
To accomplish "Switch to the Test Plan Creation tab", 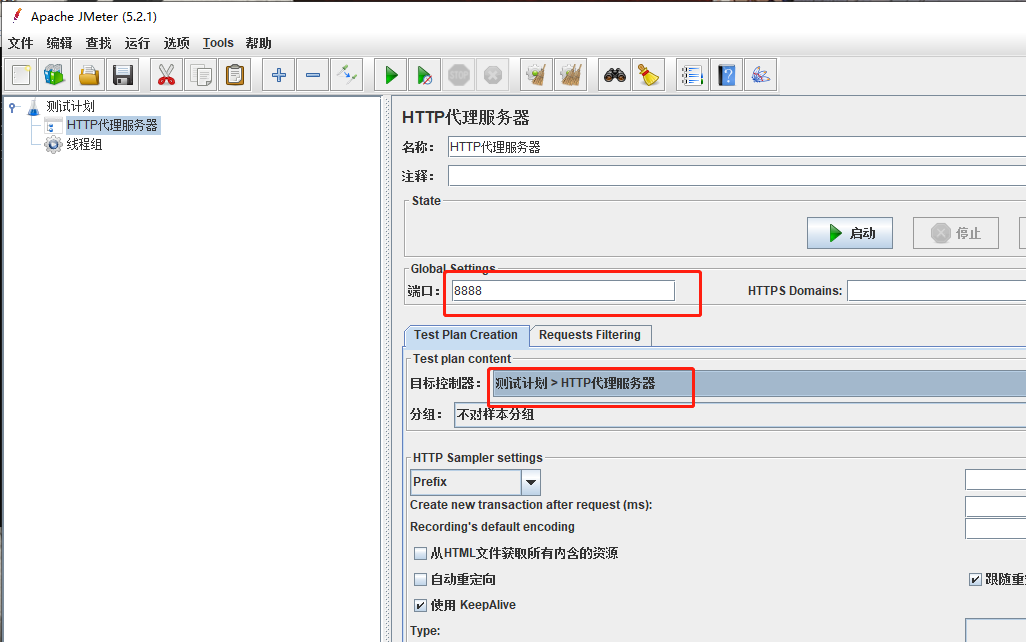I will pos(466,335).
